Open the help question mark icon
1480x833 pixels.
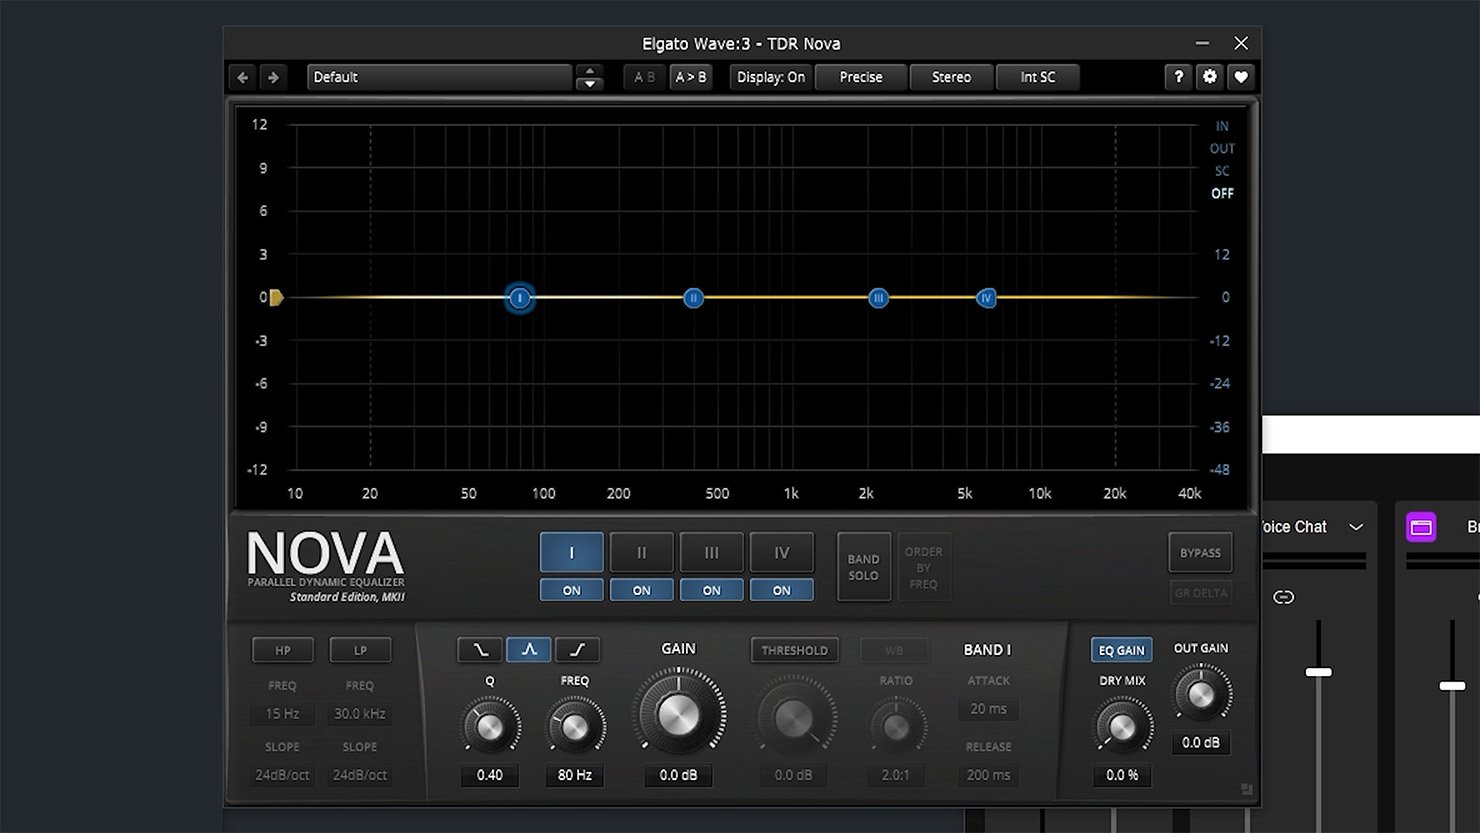(x=1178, y=77)
